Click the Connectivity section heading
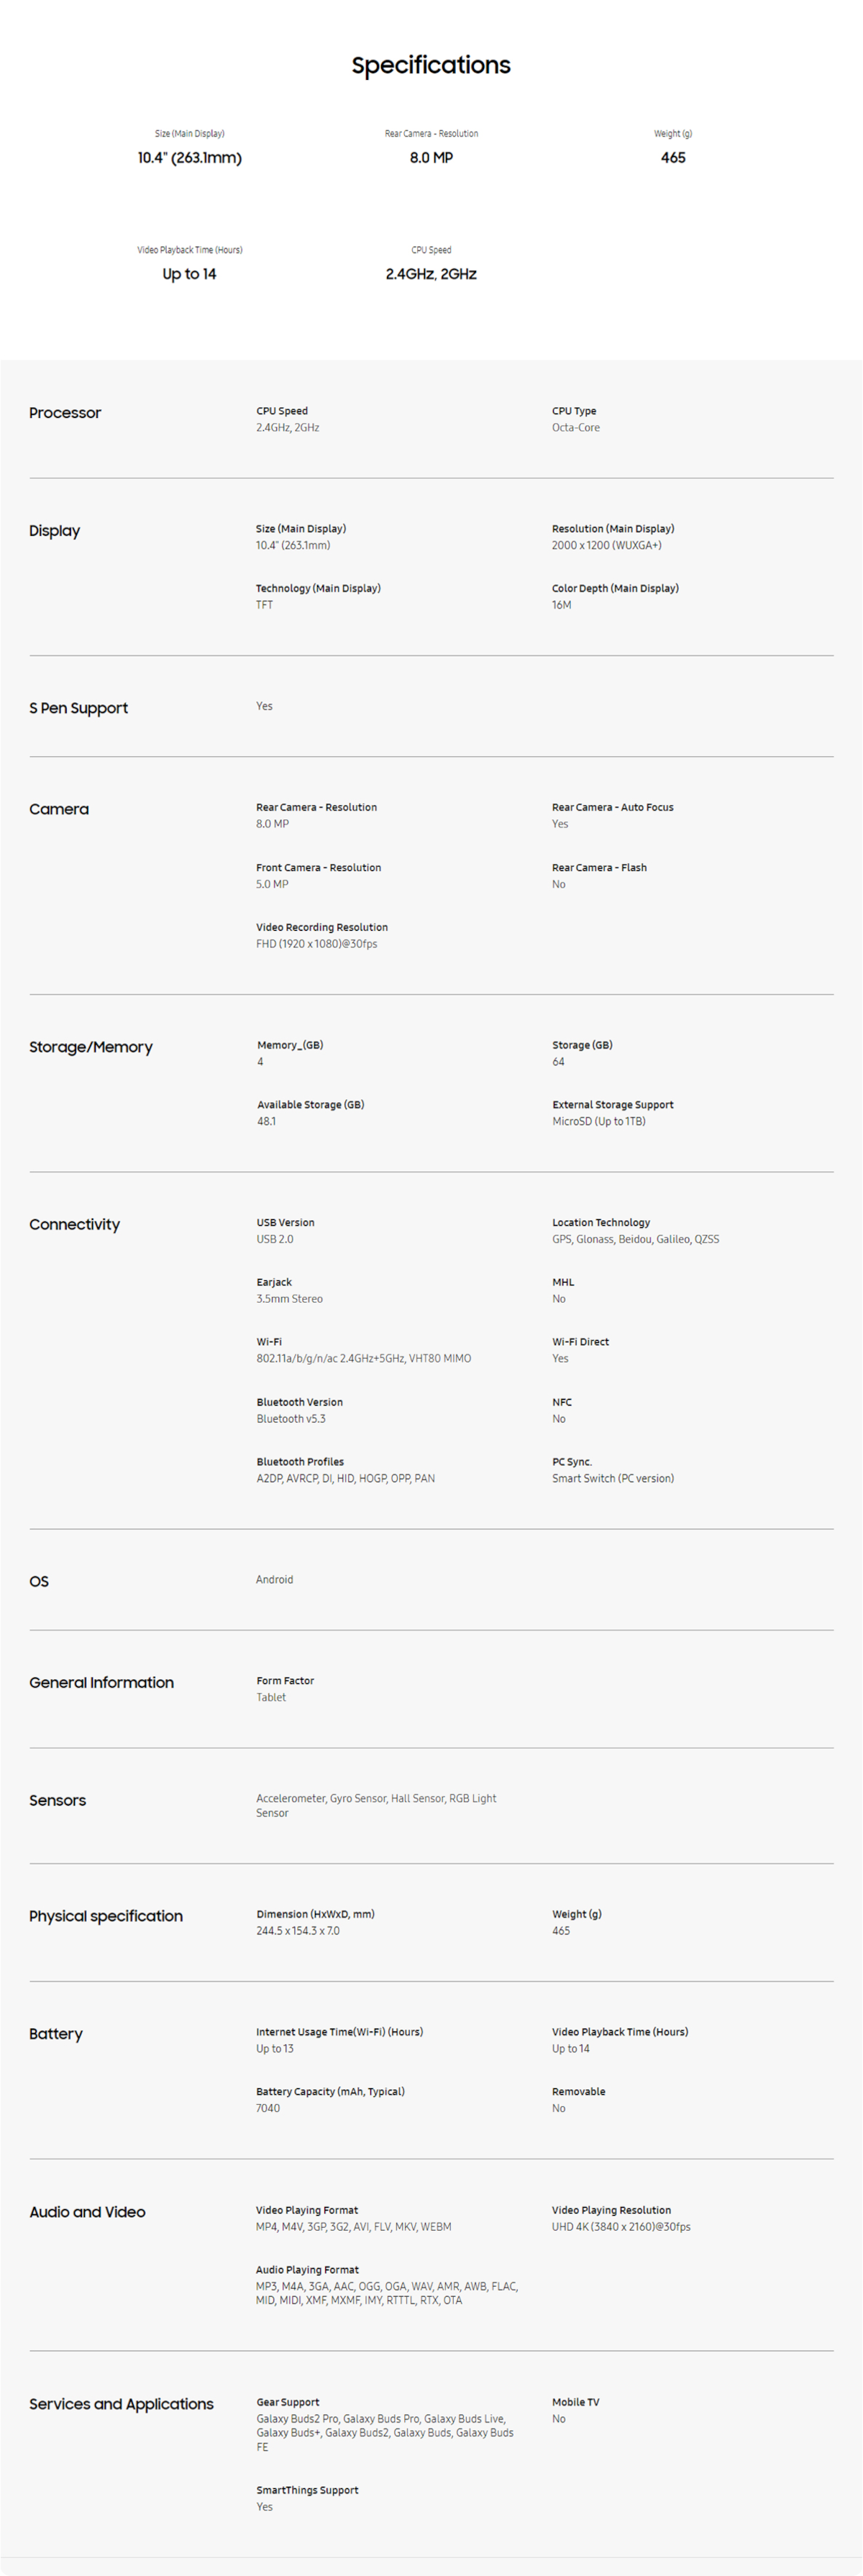Viewport: 863px width, 2576px height. click(x=74, y=1224)
